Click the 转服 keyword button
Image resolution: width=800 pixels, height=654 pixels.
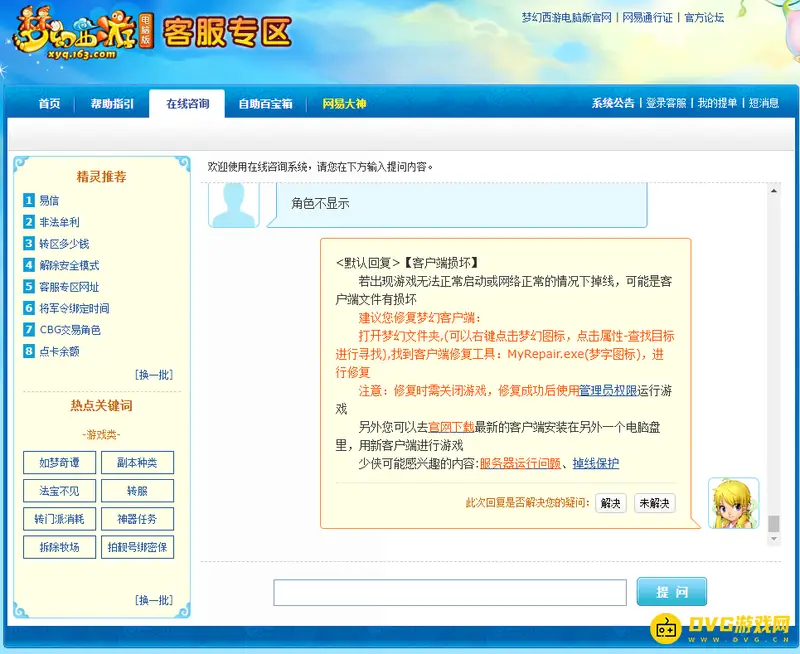point(137,491)
